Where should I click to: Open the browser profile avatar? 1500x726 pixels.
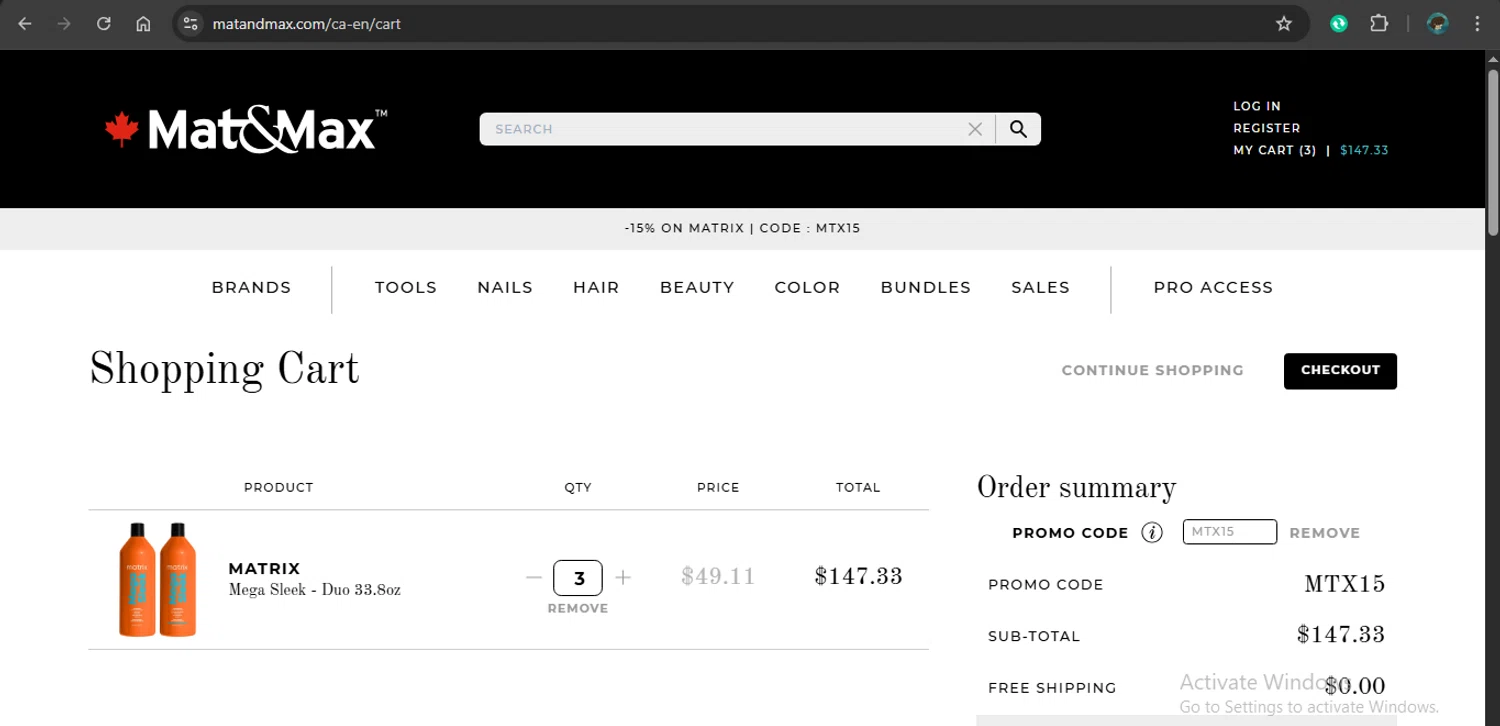click(1438, 24)
